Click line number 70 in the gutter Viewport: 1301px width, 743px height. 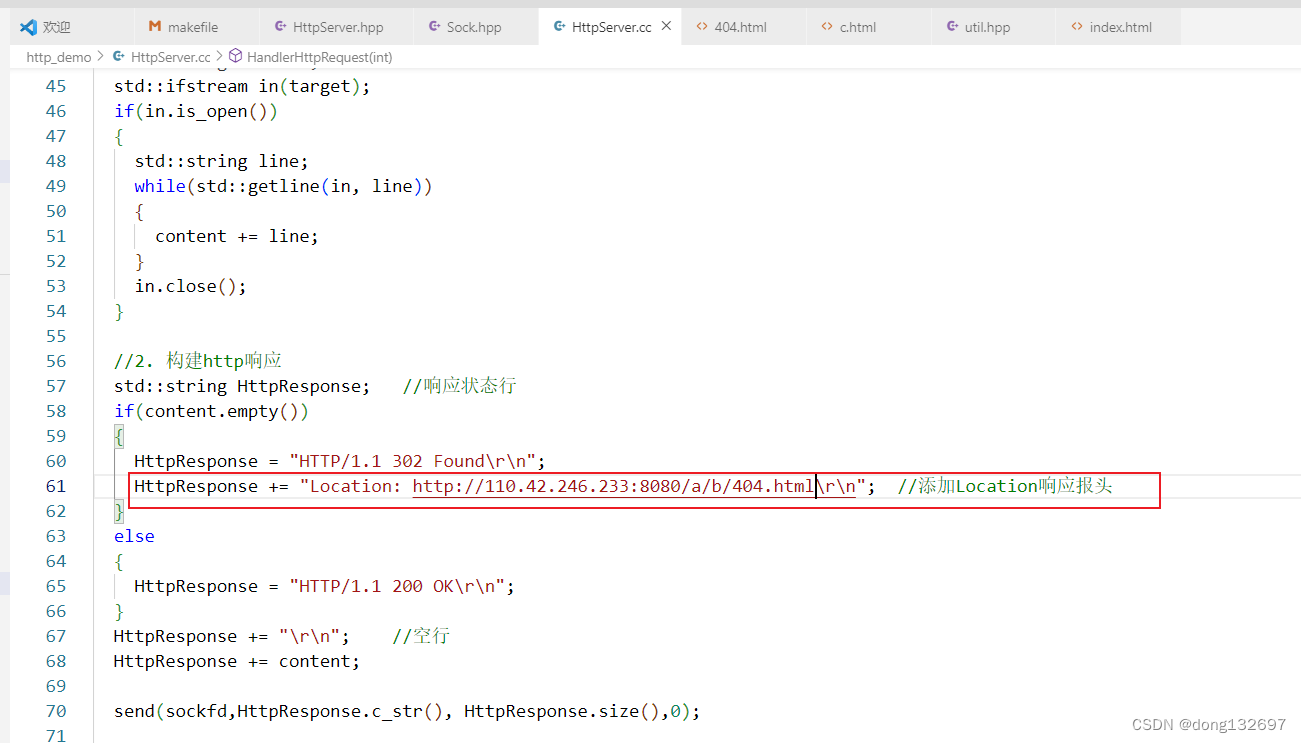pos(56,711)
